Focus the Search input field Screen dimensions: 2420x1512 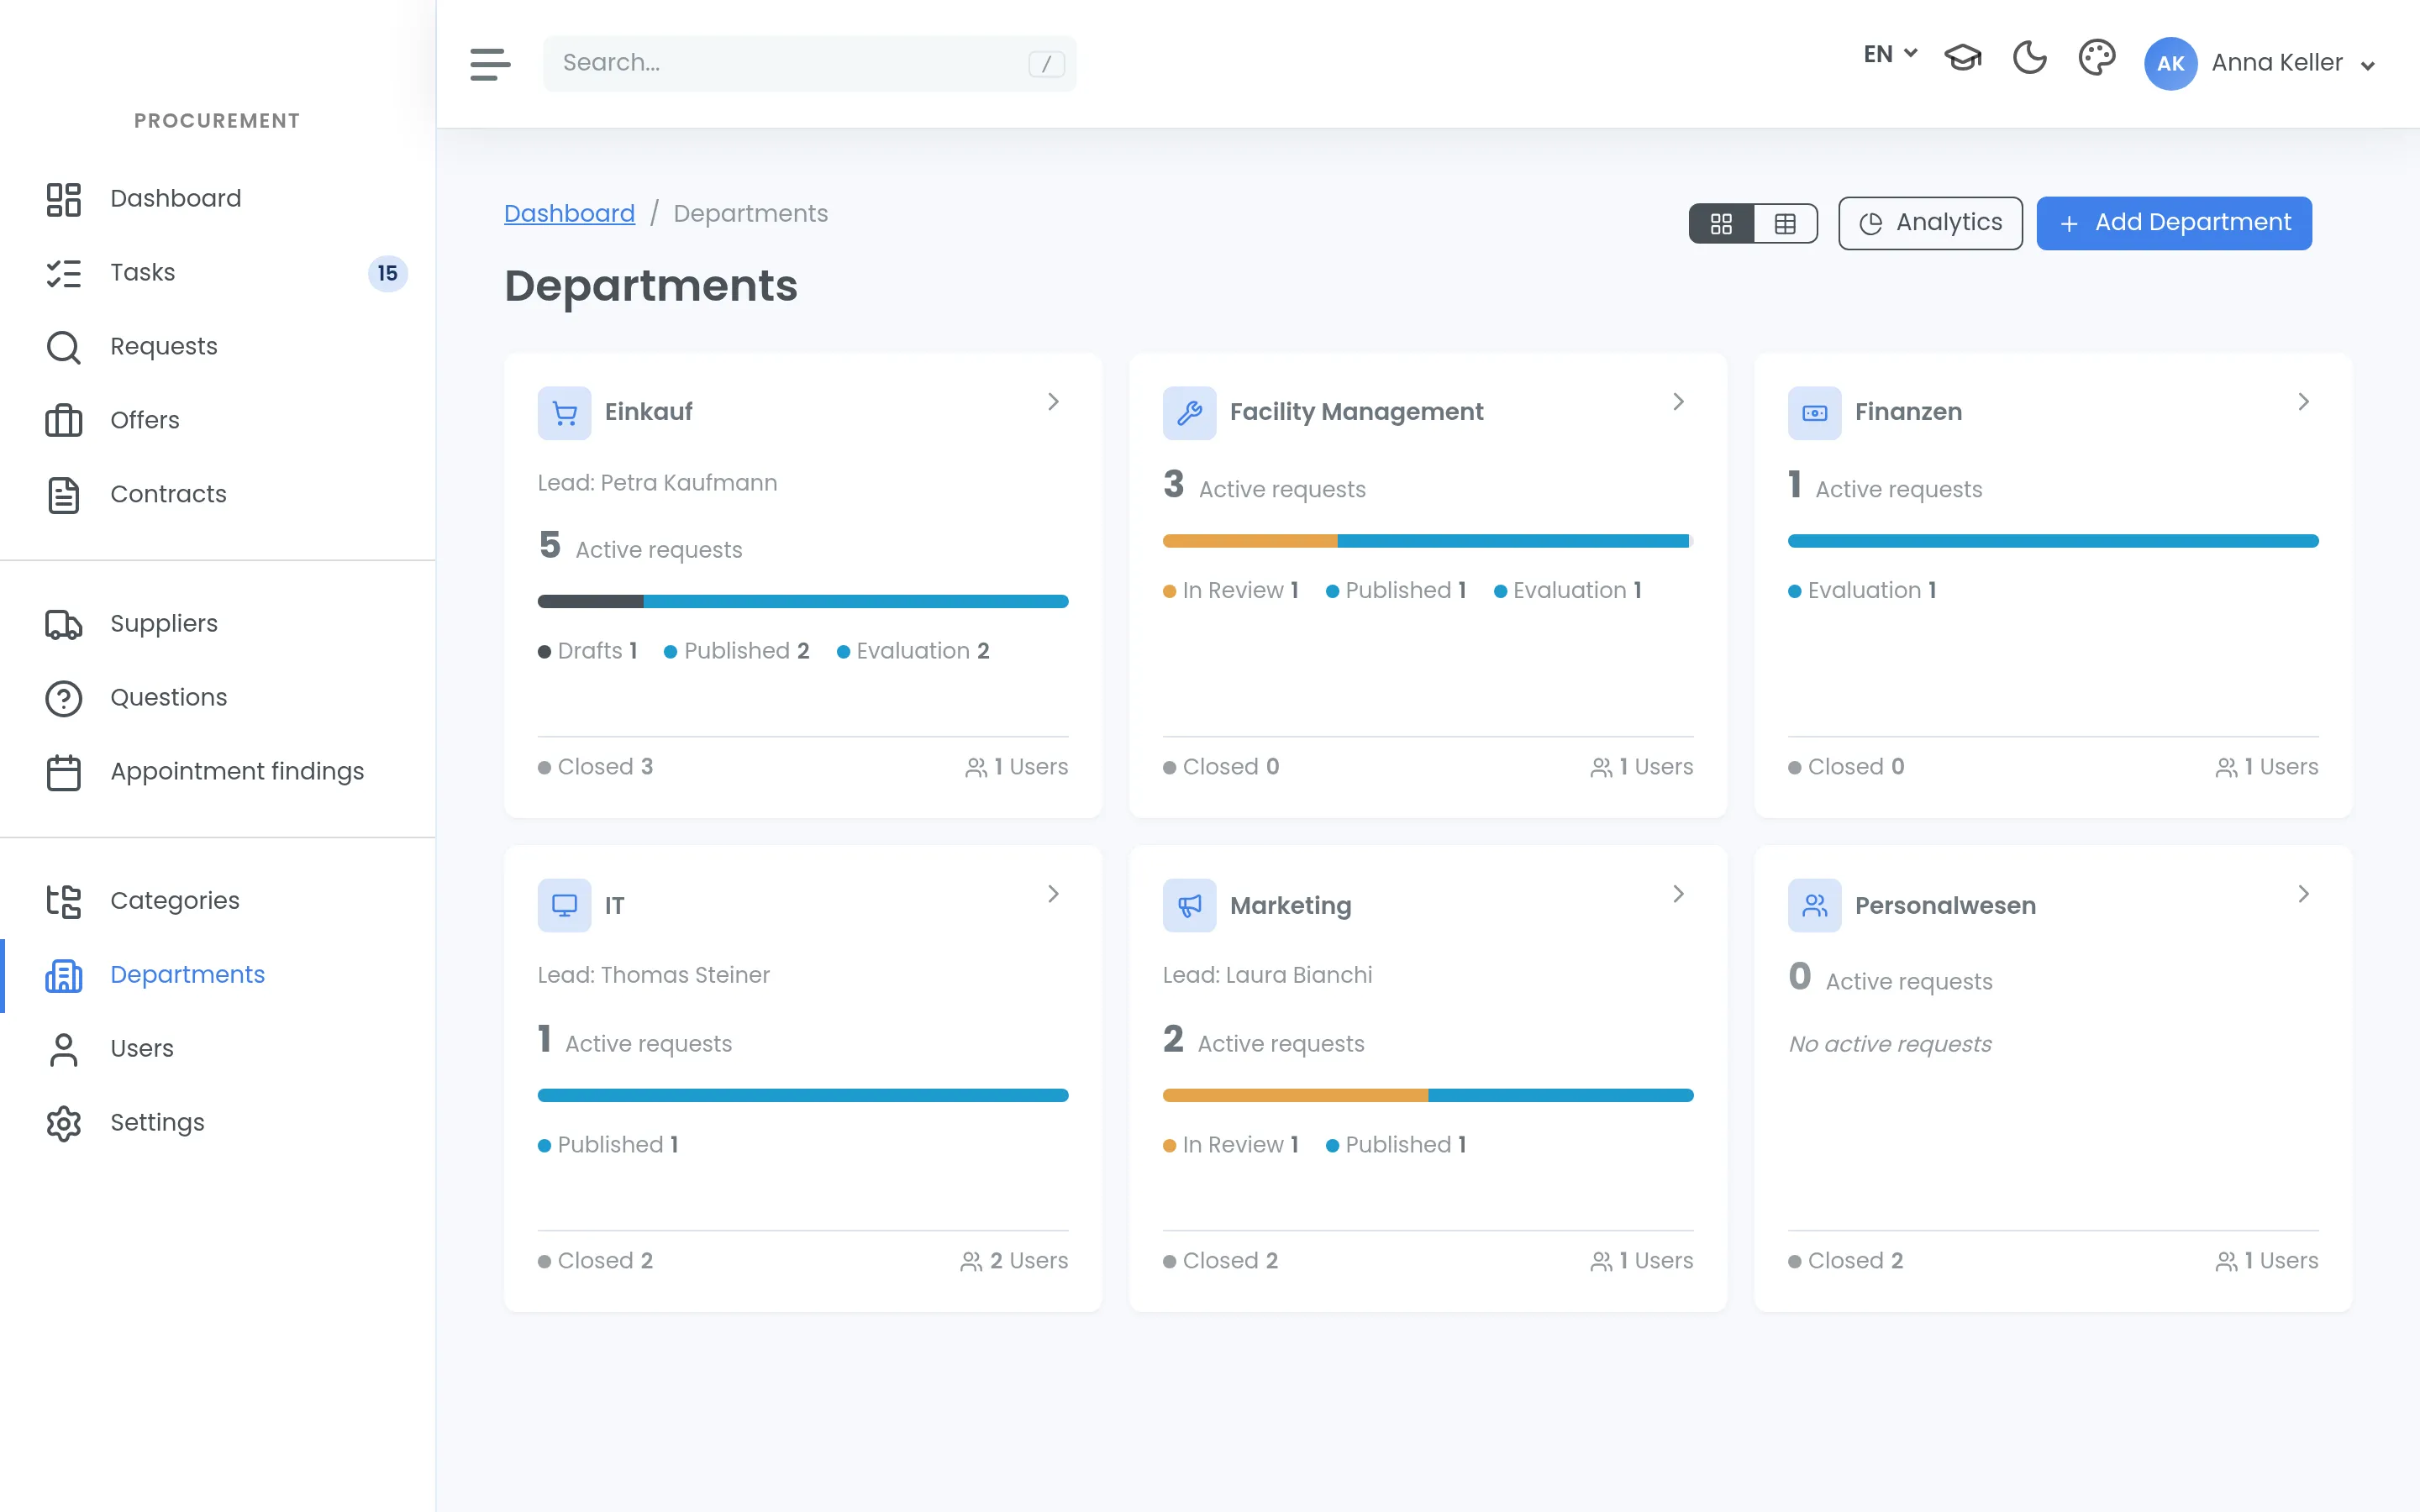point(810,64)
